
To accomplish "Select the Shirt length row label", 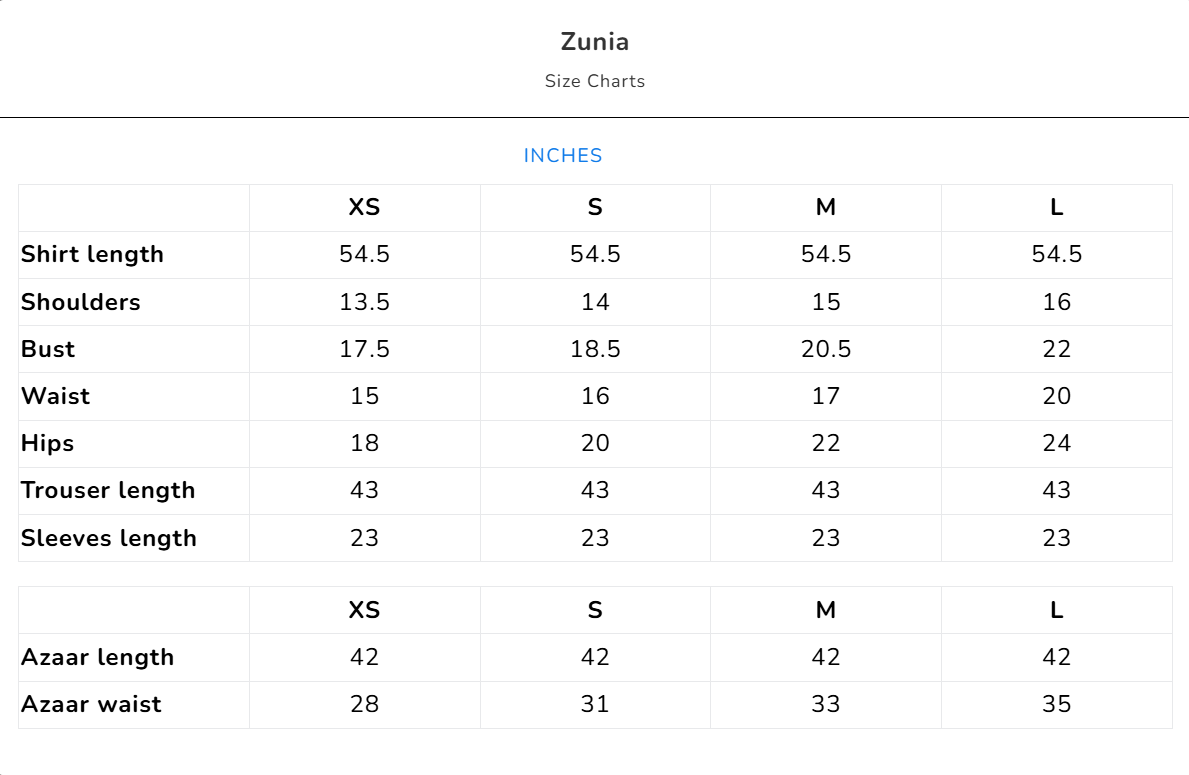I will coord(92,255).
